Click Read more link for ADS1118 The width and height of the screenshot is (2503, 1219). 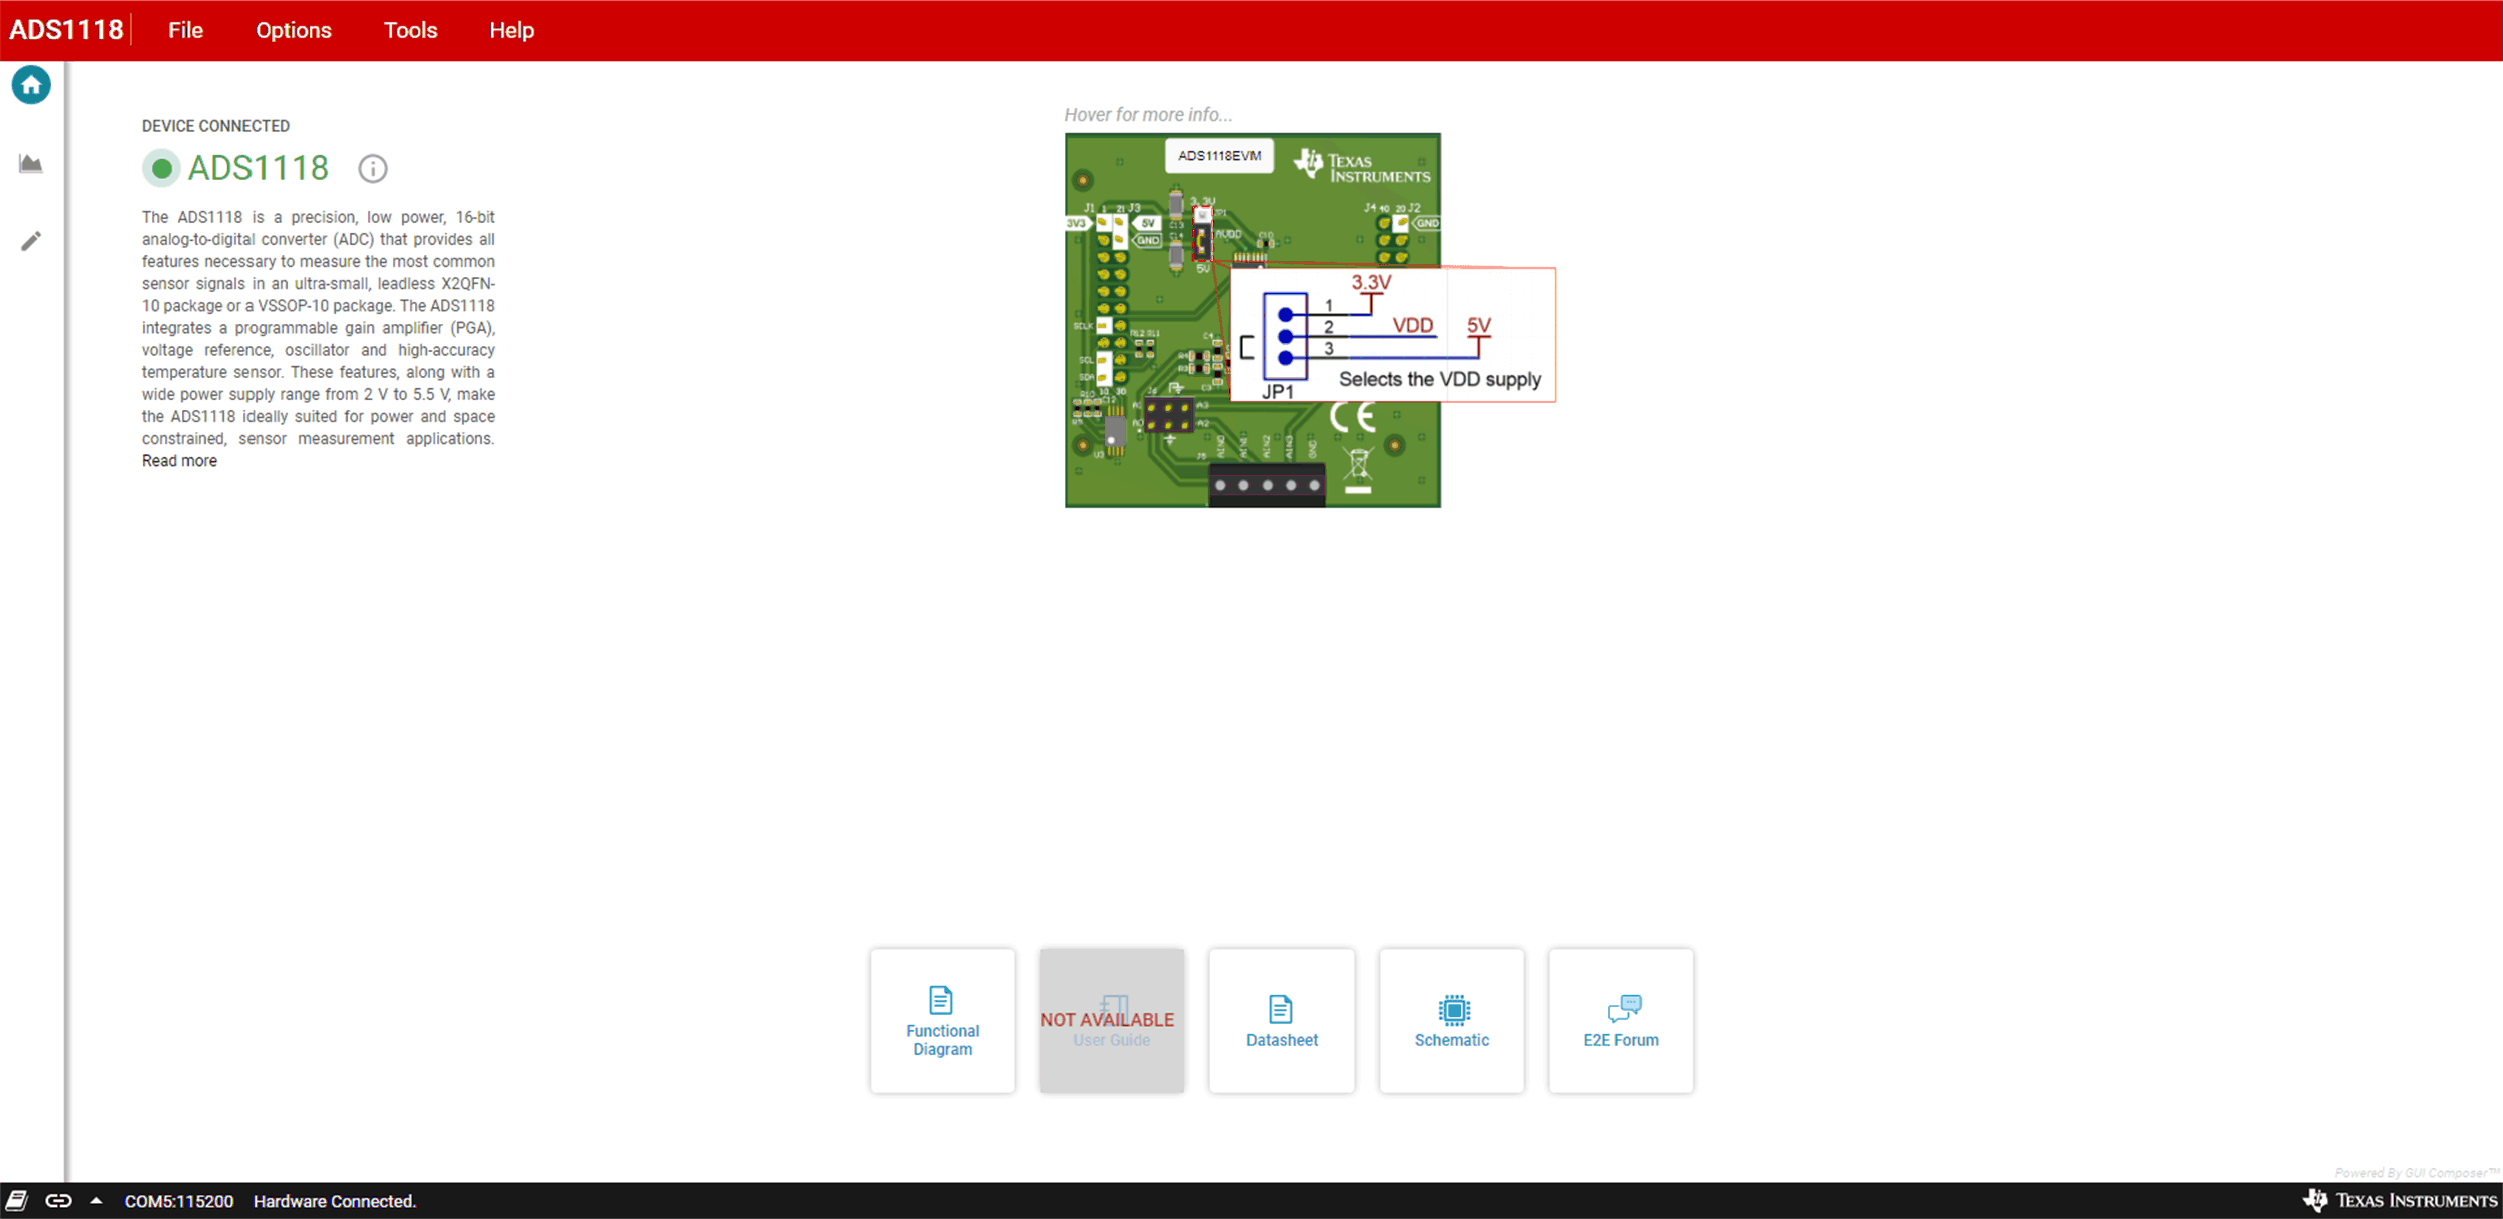(179, 460)
